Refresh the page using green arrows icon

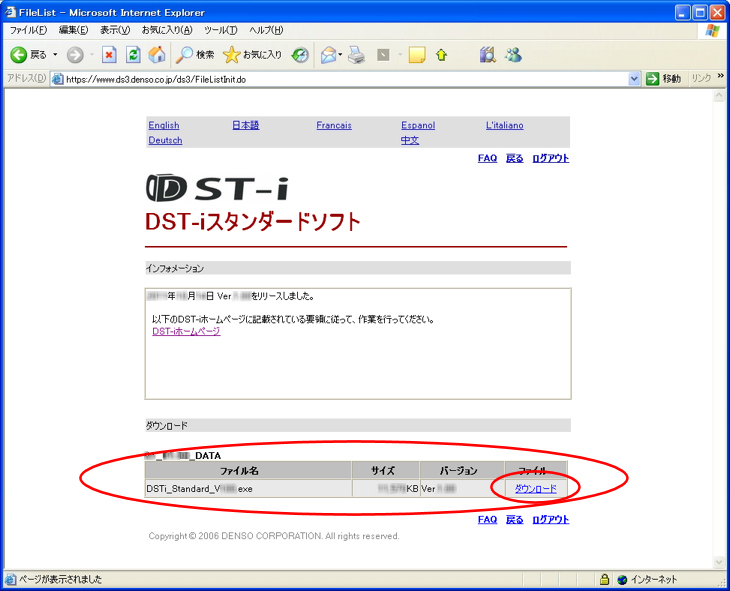click(133, 55)
